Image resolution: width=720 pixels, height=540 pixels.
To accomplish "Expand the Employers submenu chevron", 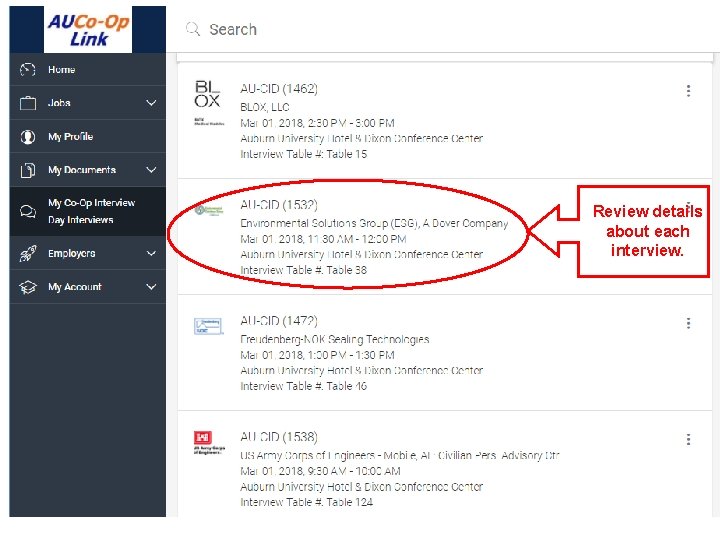I will pyautogui.click(x=151, y=253).
